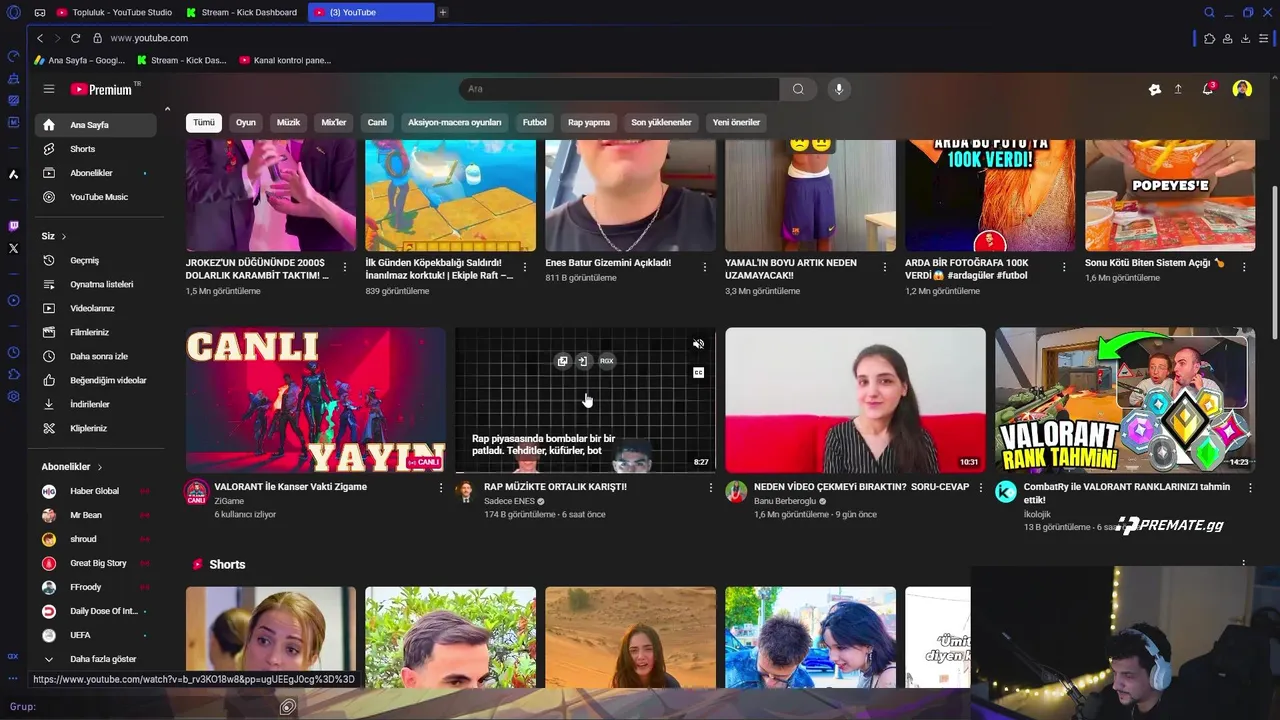This screenshot has width=1280, height=720.
Task: Open options menu for Enes Batur Gizemini Açıkladı
Action: pos(704,267)
